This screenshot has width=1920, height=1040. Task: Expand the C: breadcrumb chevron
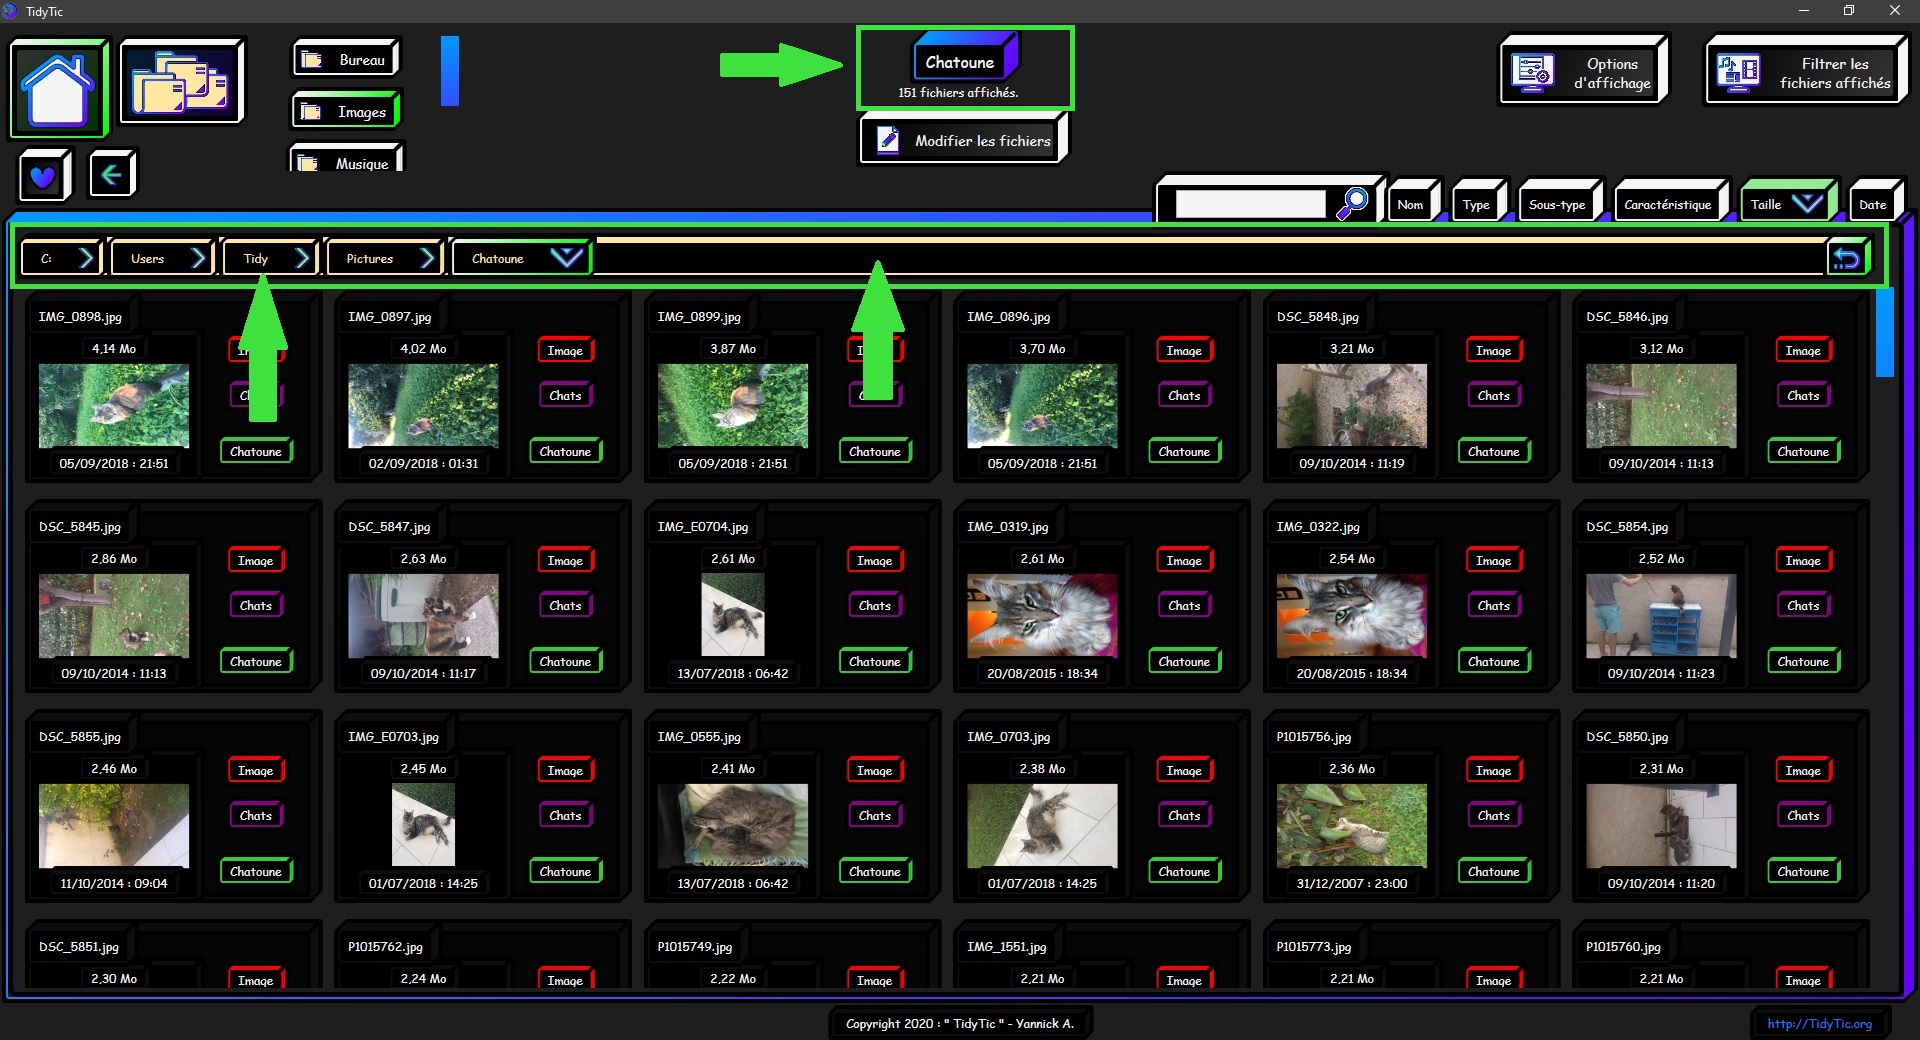pyautogui.click(x=86, y=259)
